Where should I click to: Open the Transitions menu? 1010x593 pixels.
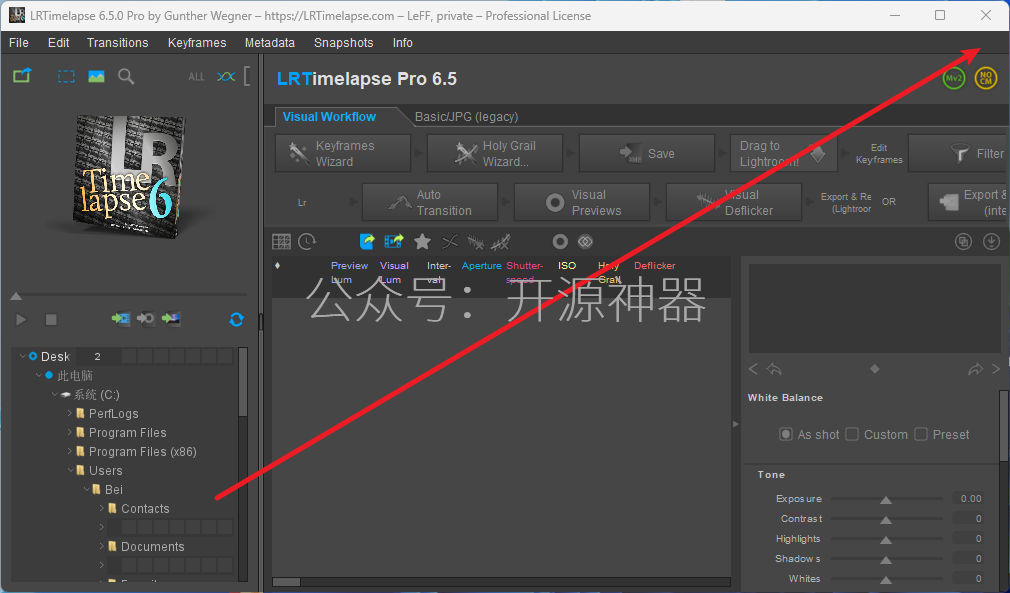coord(117,42)
